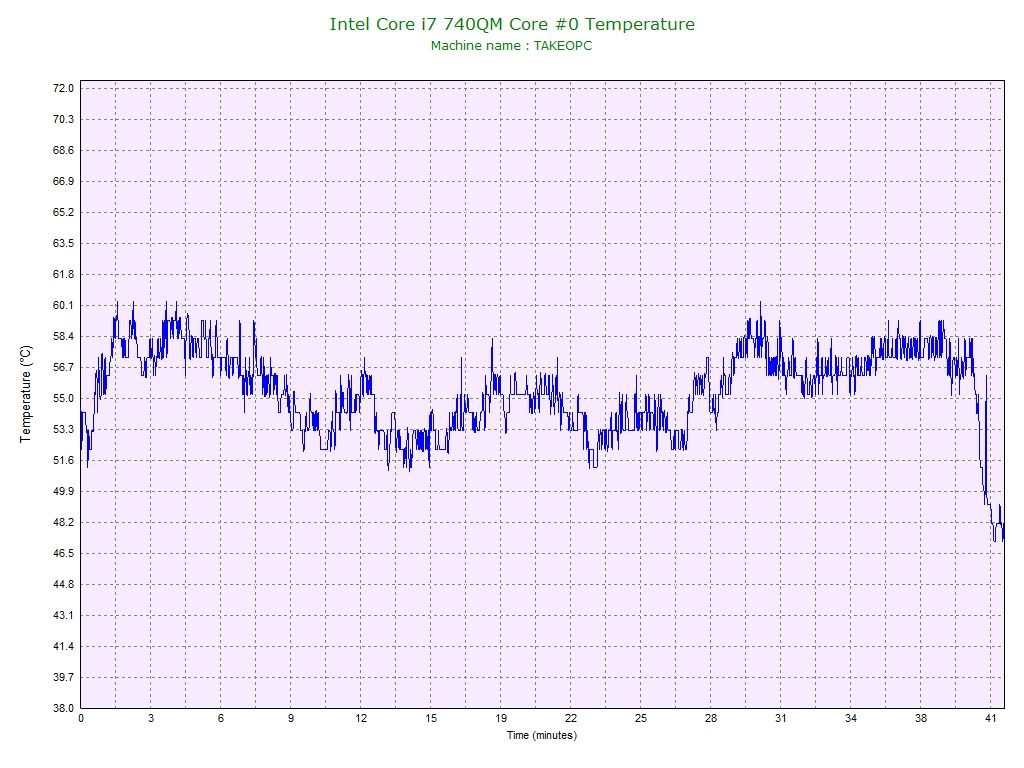Viewport: 1024px width, 768px height.
Task: Click the 15 minute time axis label
Action: [431, 718]
